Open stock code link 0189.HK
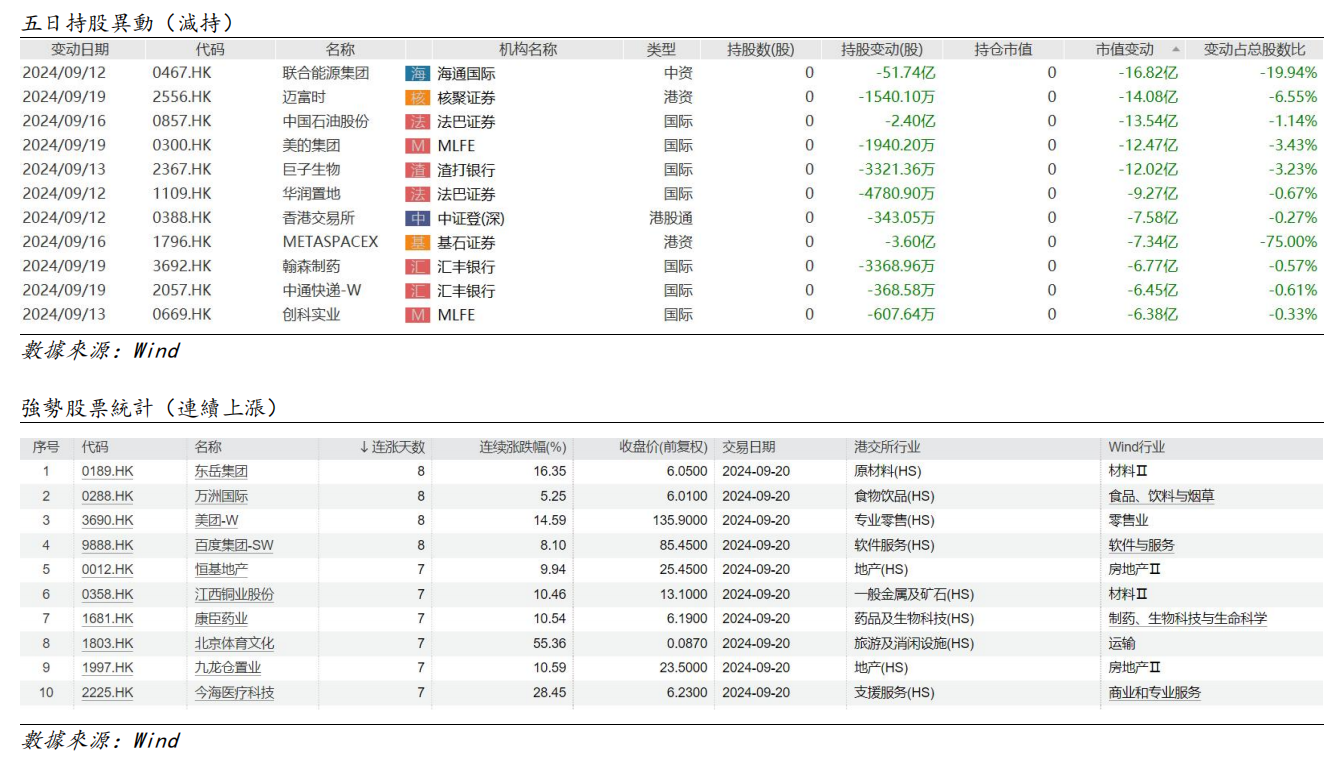 point(108,471)
